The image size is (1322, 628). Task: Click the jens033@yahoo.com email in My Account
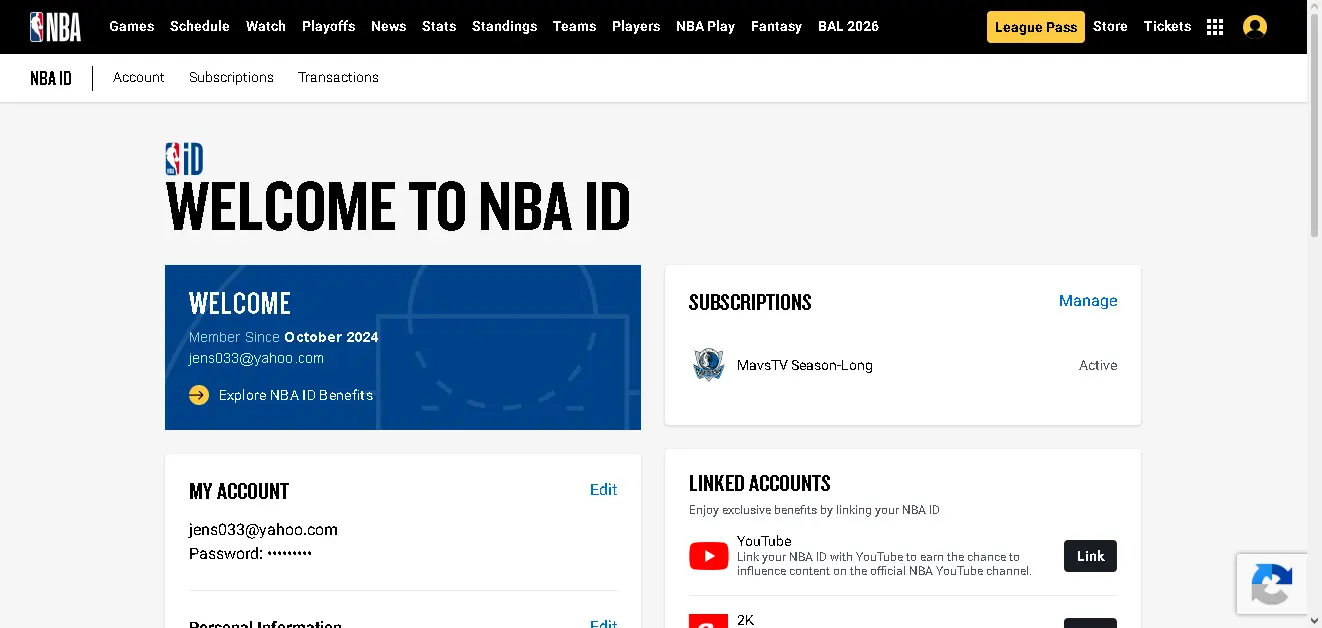coord(263,530)
